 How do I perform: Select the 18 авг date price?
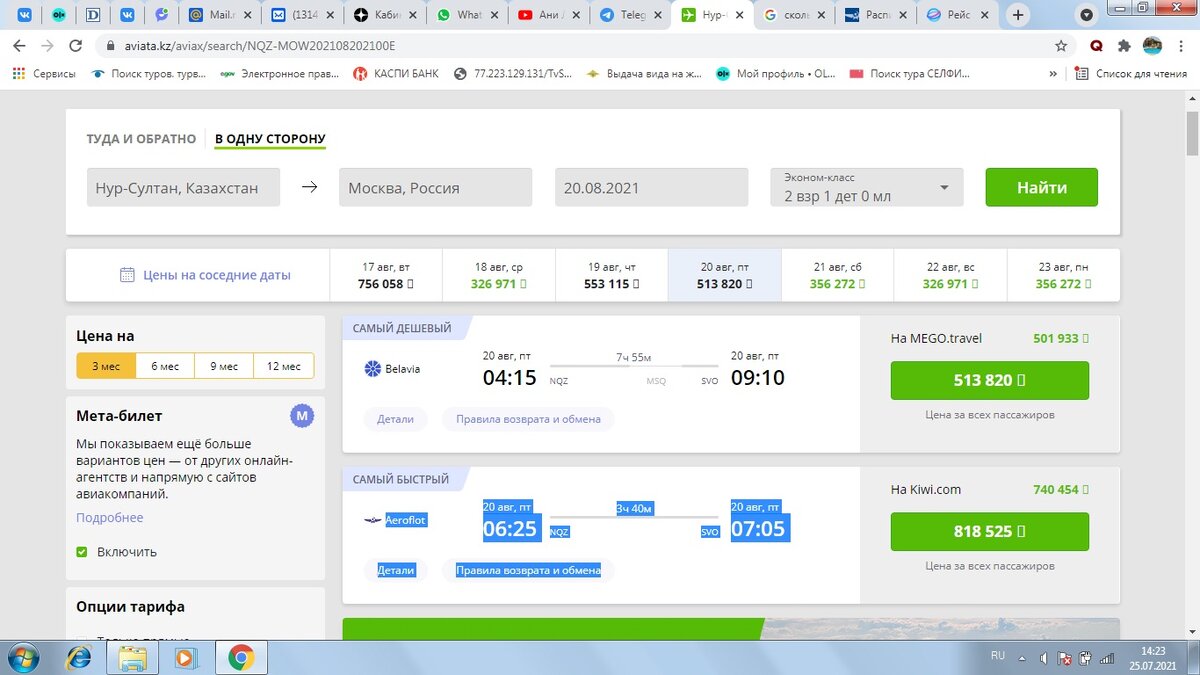click(498, 275)
